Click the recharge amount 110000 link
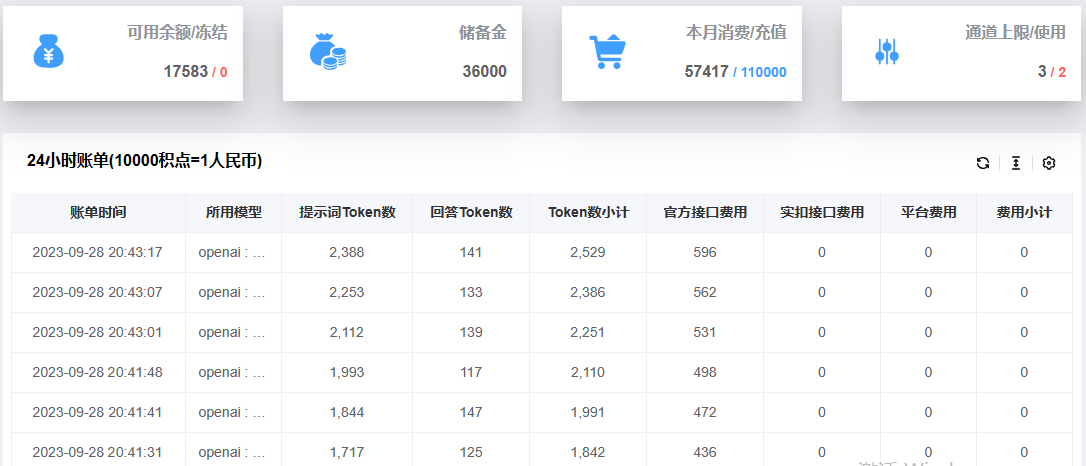1086x466 pixels. click(763, 72)
